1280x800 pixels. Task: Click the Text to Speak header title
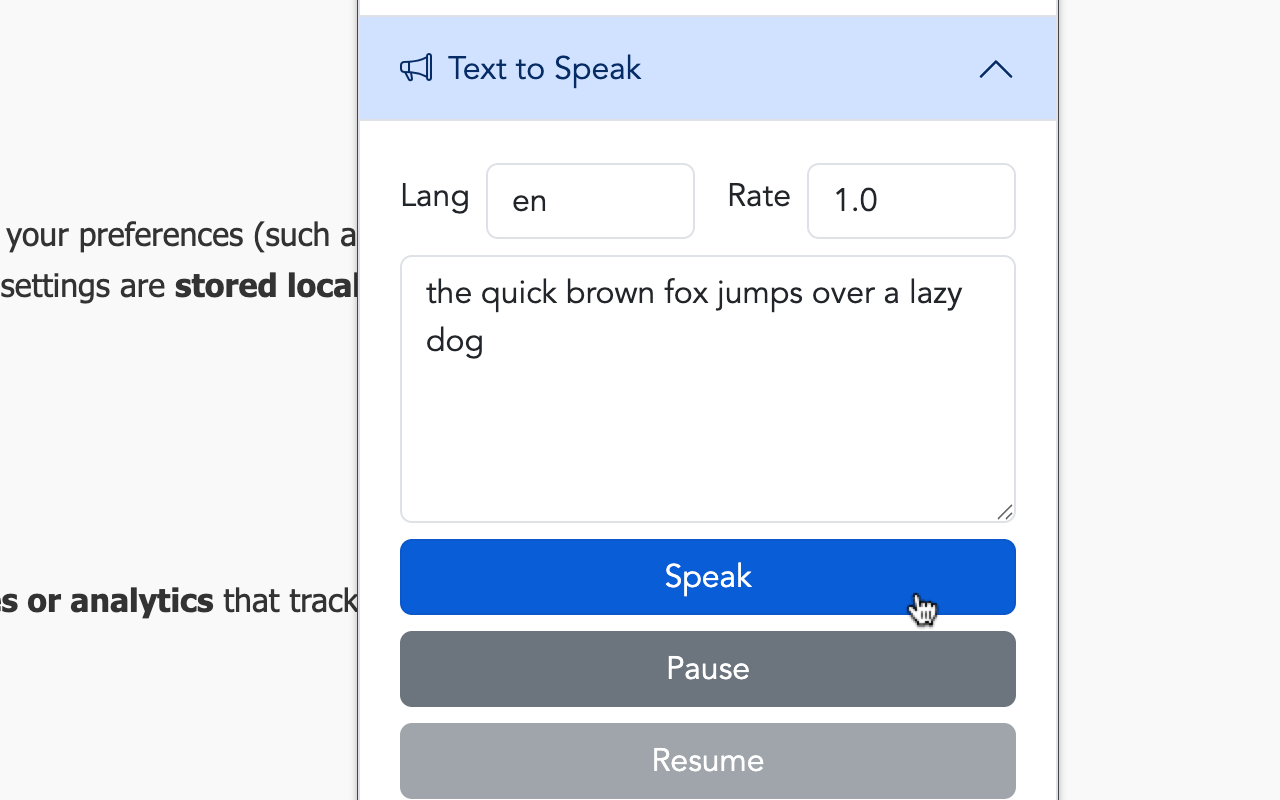pos(544,68)
